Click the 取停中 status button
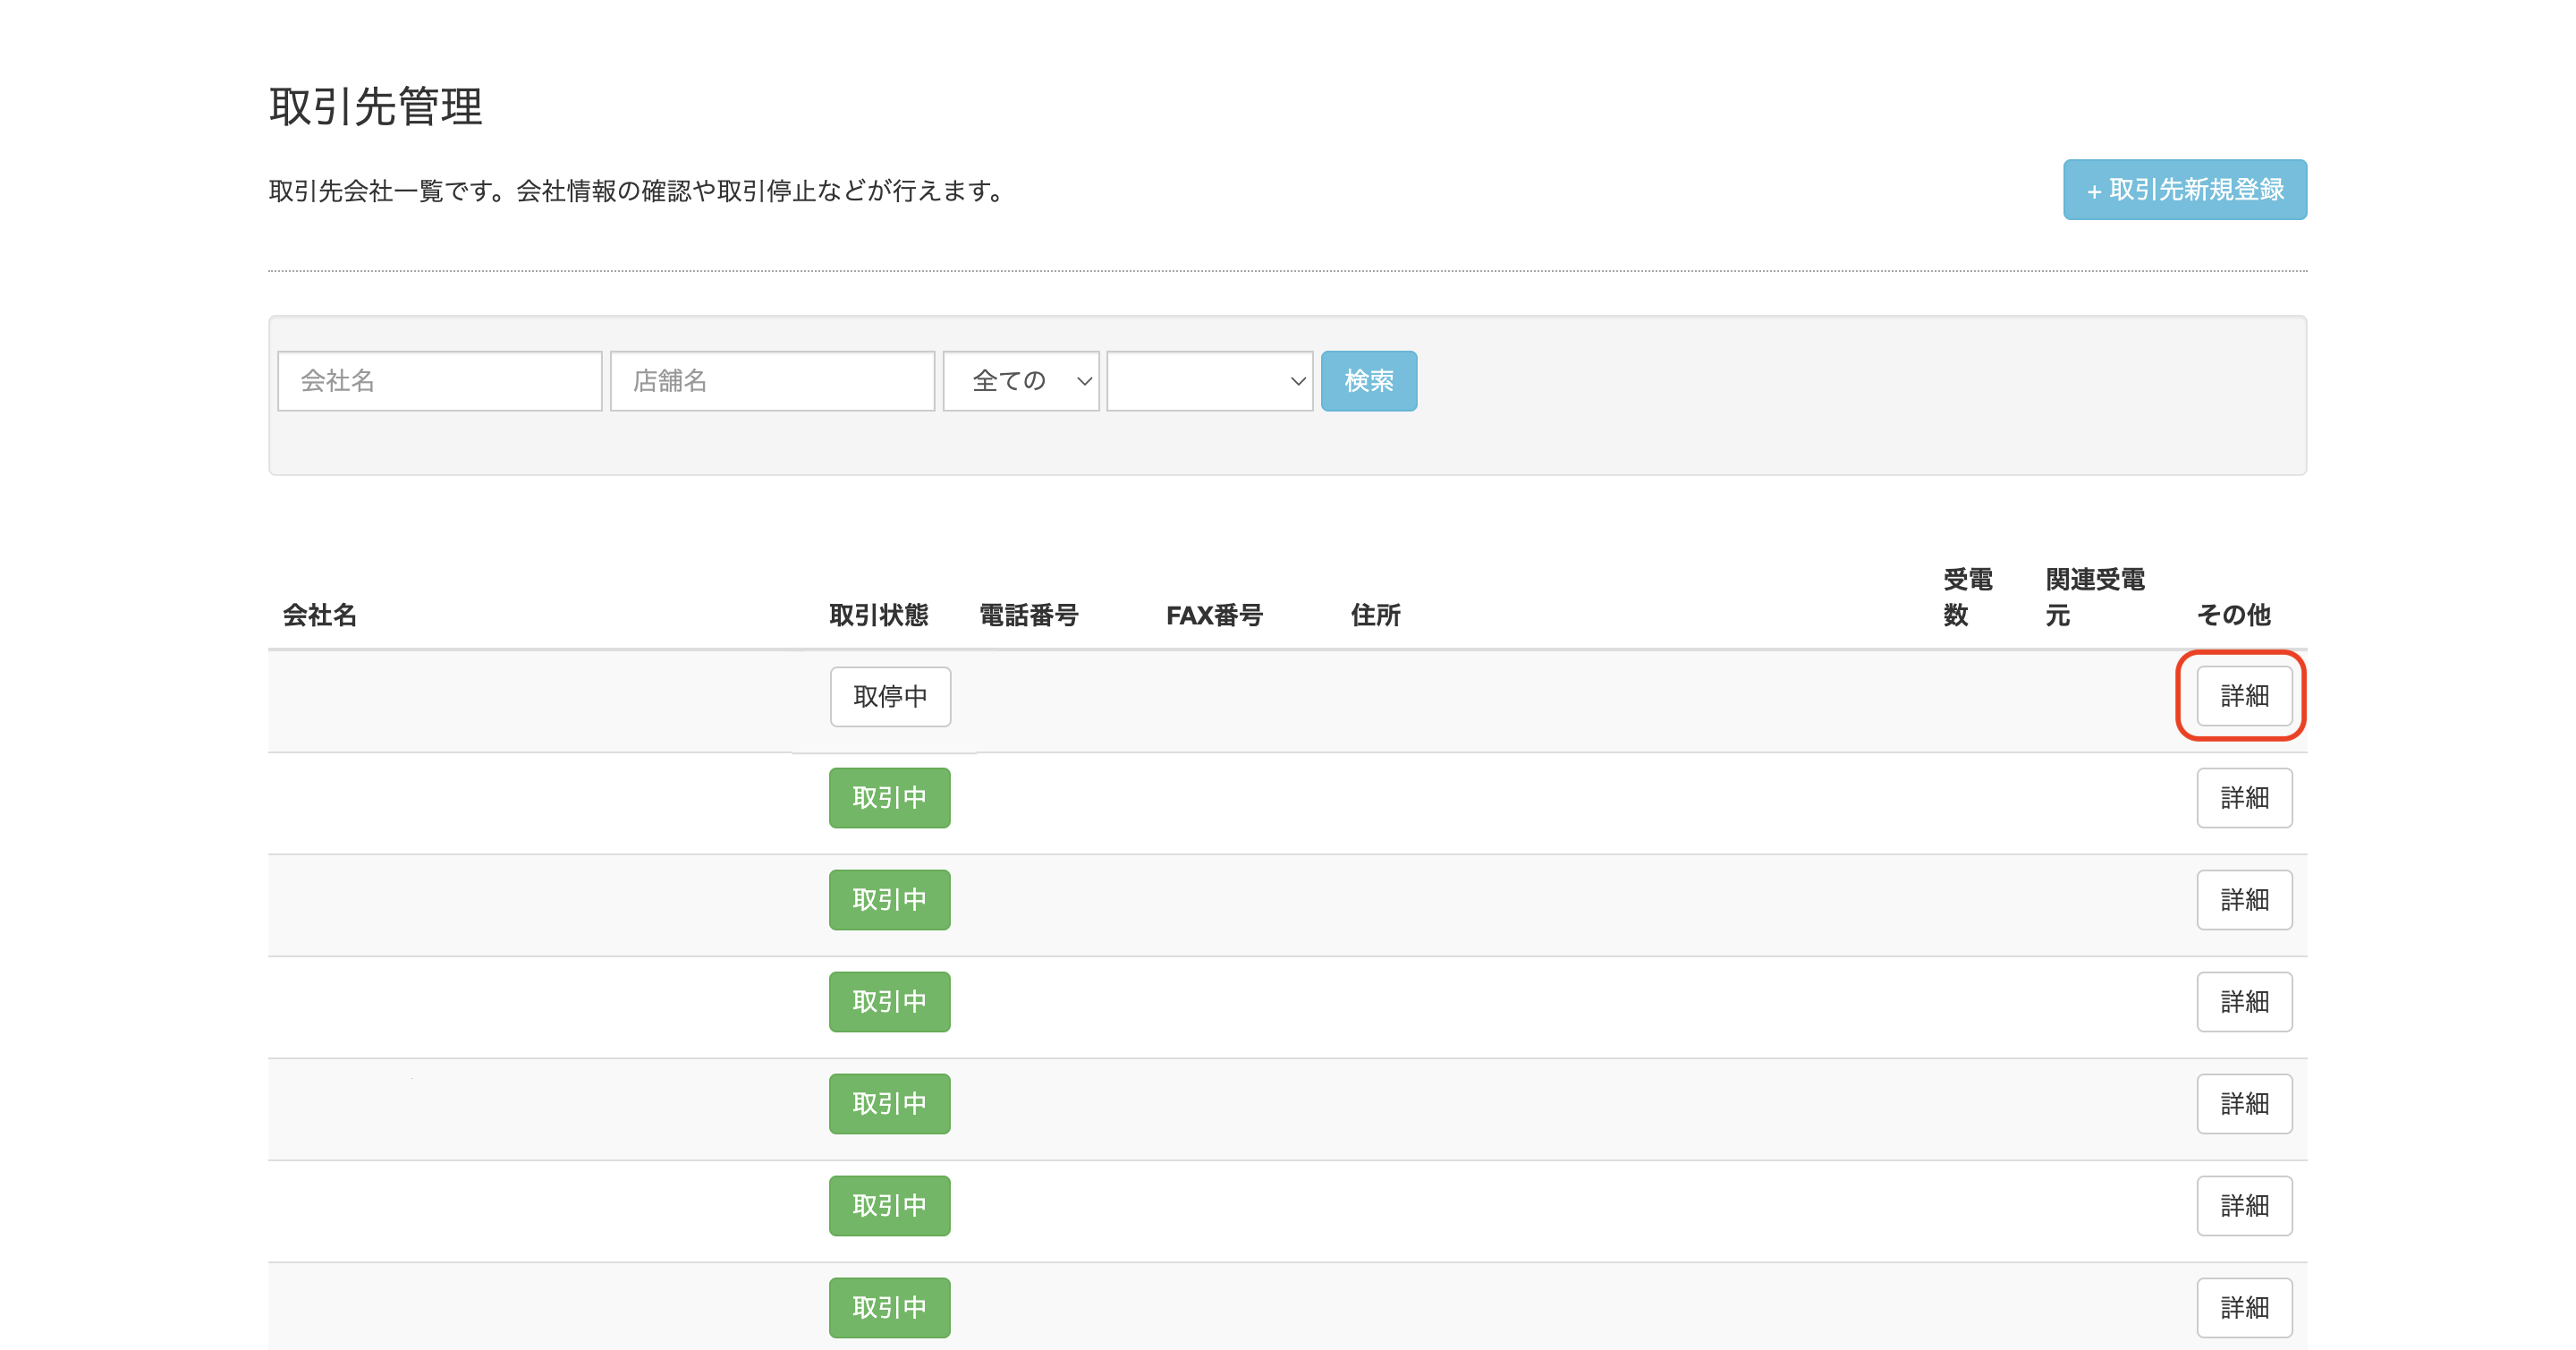2576x1350 pixels. pyautogui.click(x=890, y=696)
